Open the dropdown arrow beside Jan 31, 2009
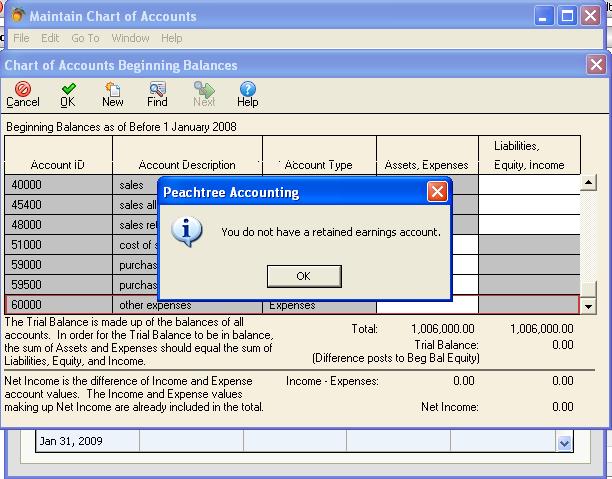 [x=564, y=443]
